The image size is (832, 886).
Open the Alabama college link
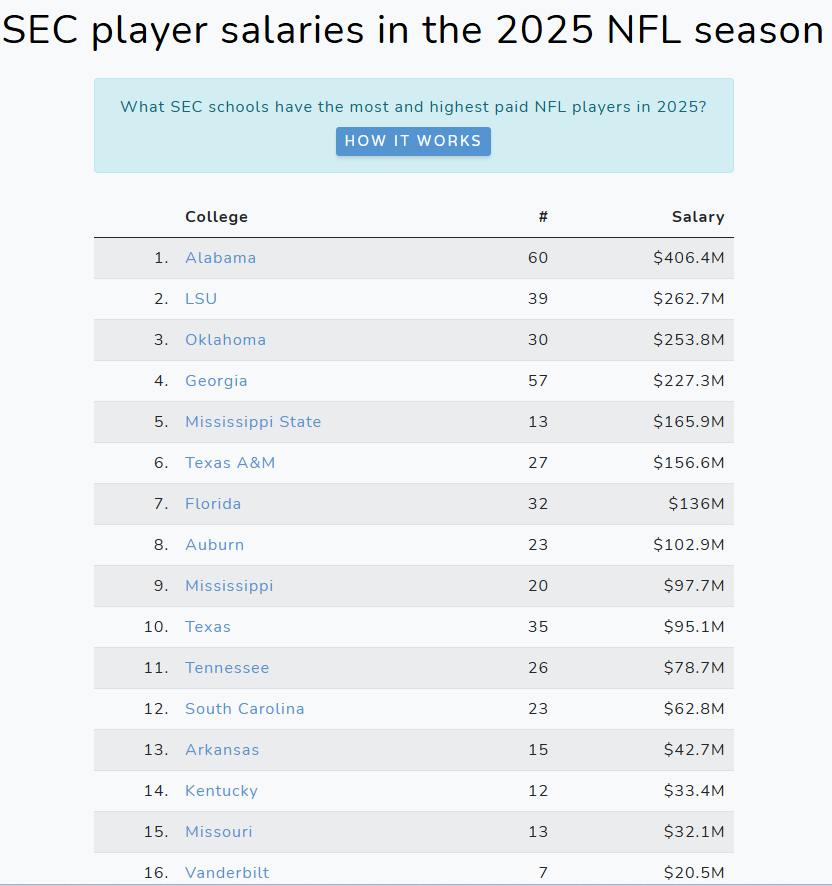[x=220, y=258]
